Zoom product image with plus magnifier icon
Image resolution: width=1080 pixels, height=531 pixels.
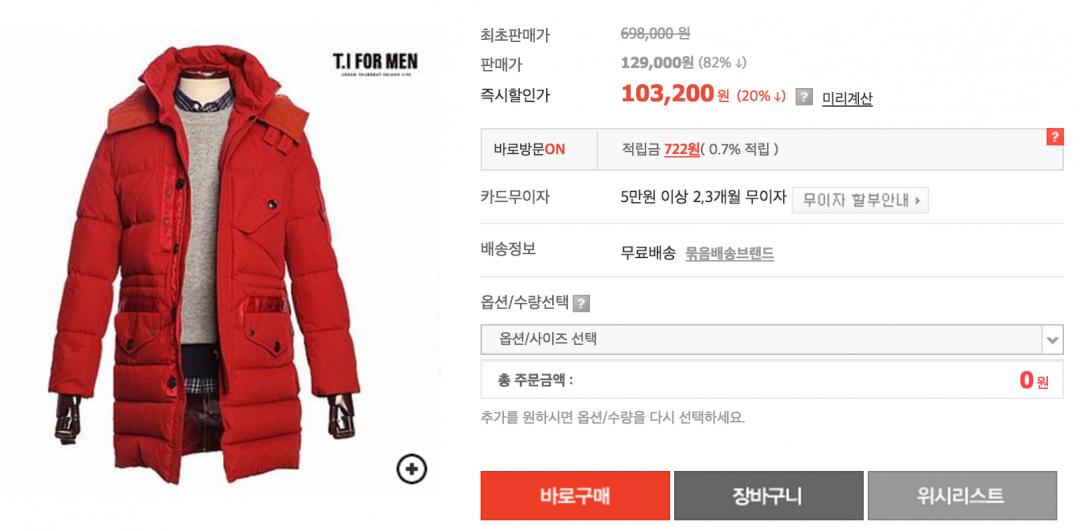pyautogui.click(x=412, y=470)
